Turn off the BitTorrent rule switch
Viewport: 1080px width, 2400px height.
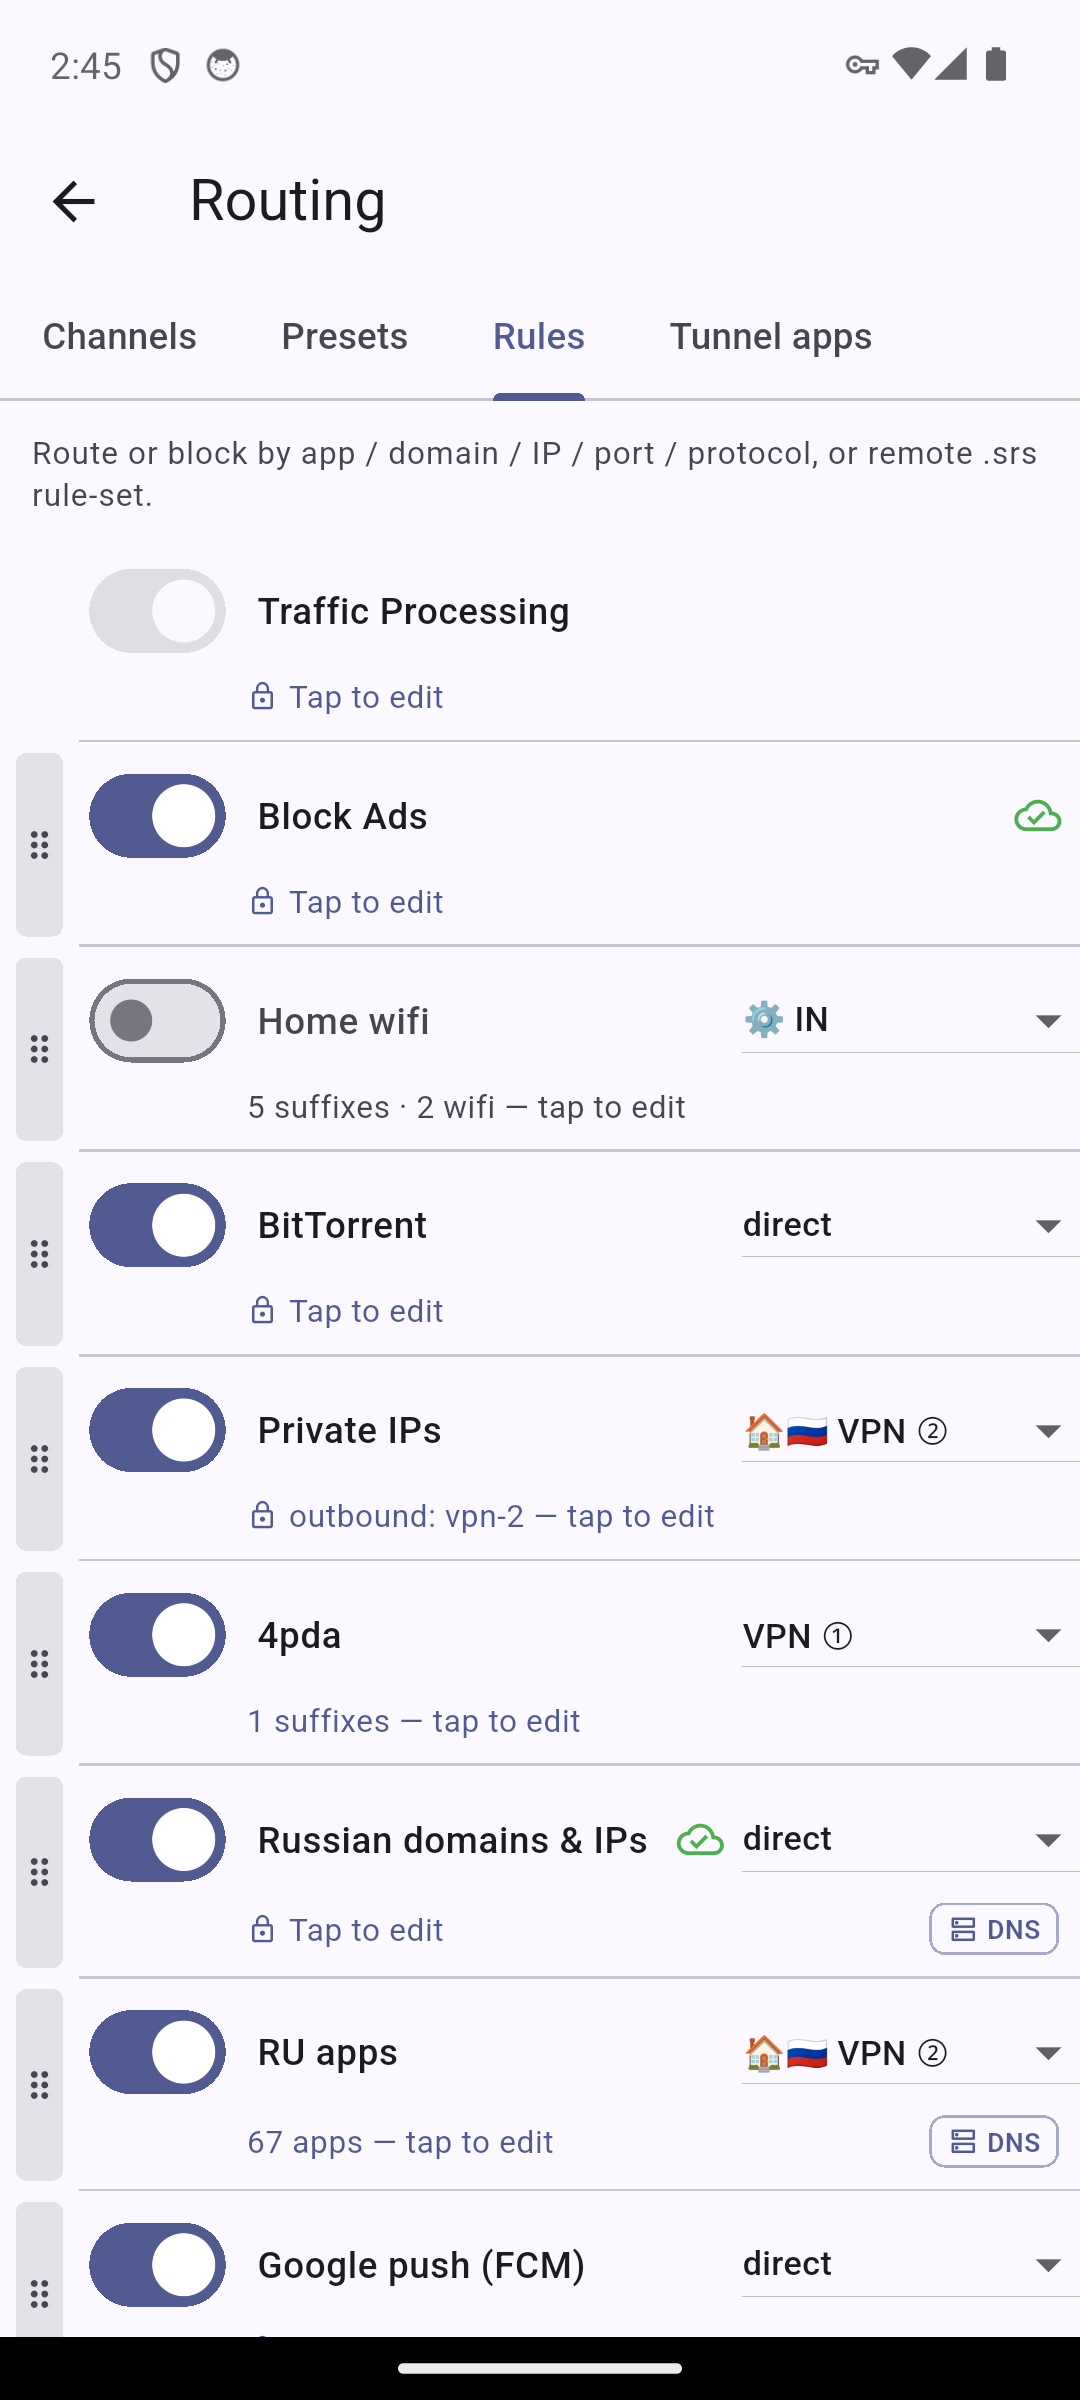(157, 1225)
